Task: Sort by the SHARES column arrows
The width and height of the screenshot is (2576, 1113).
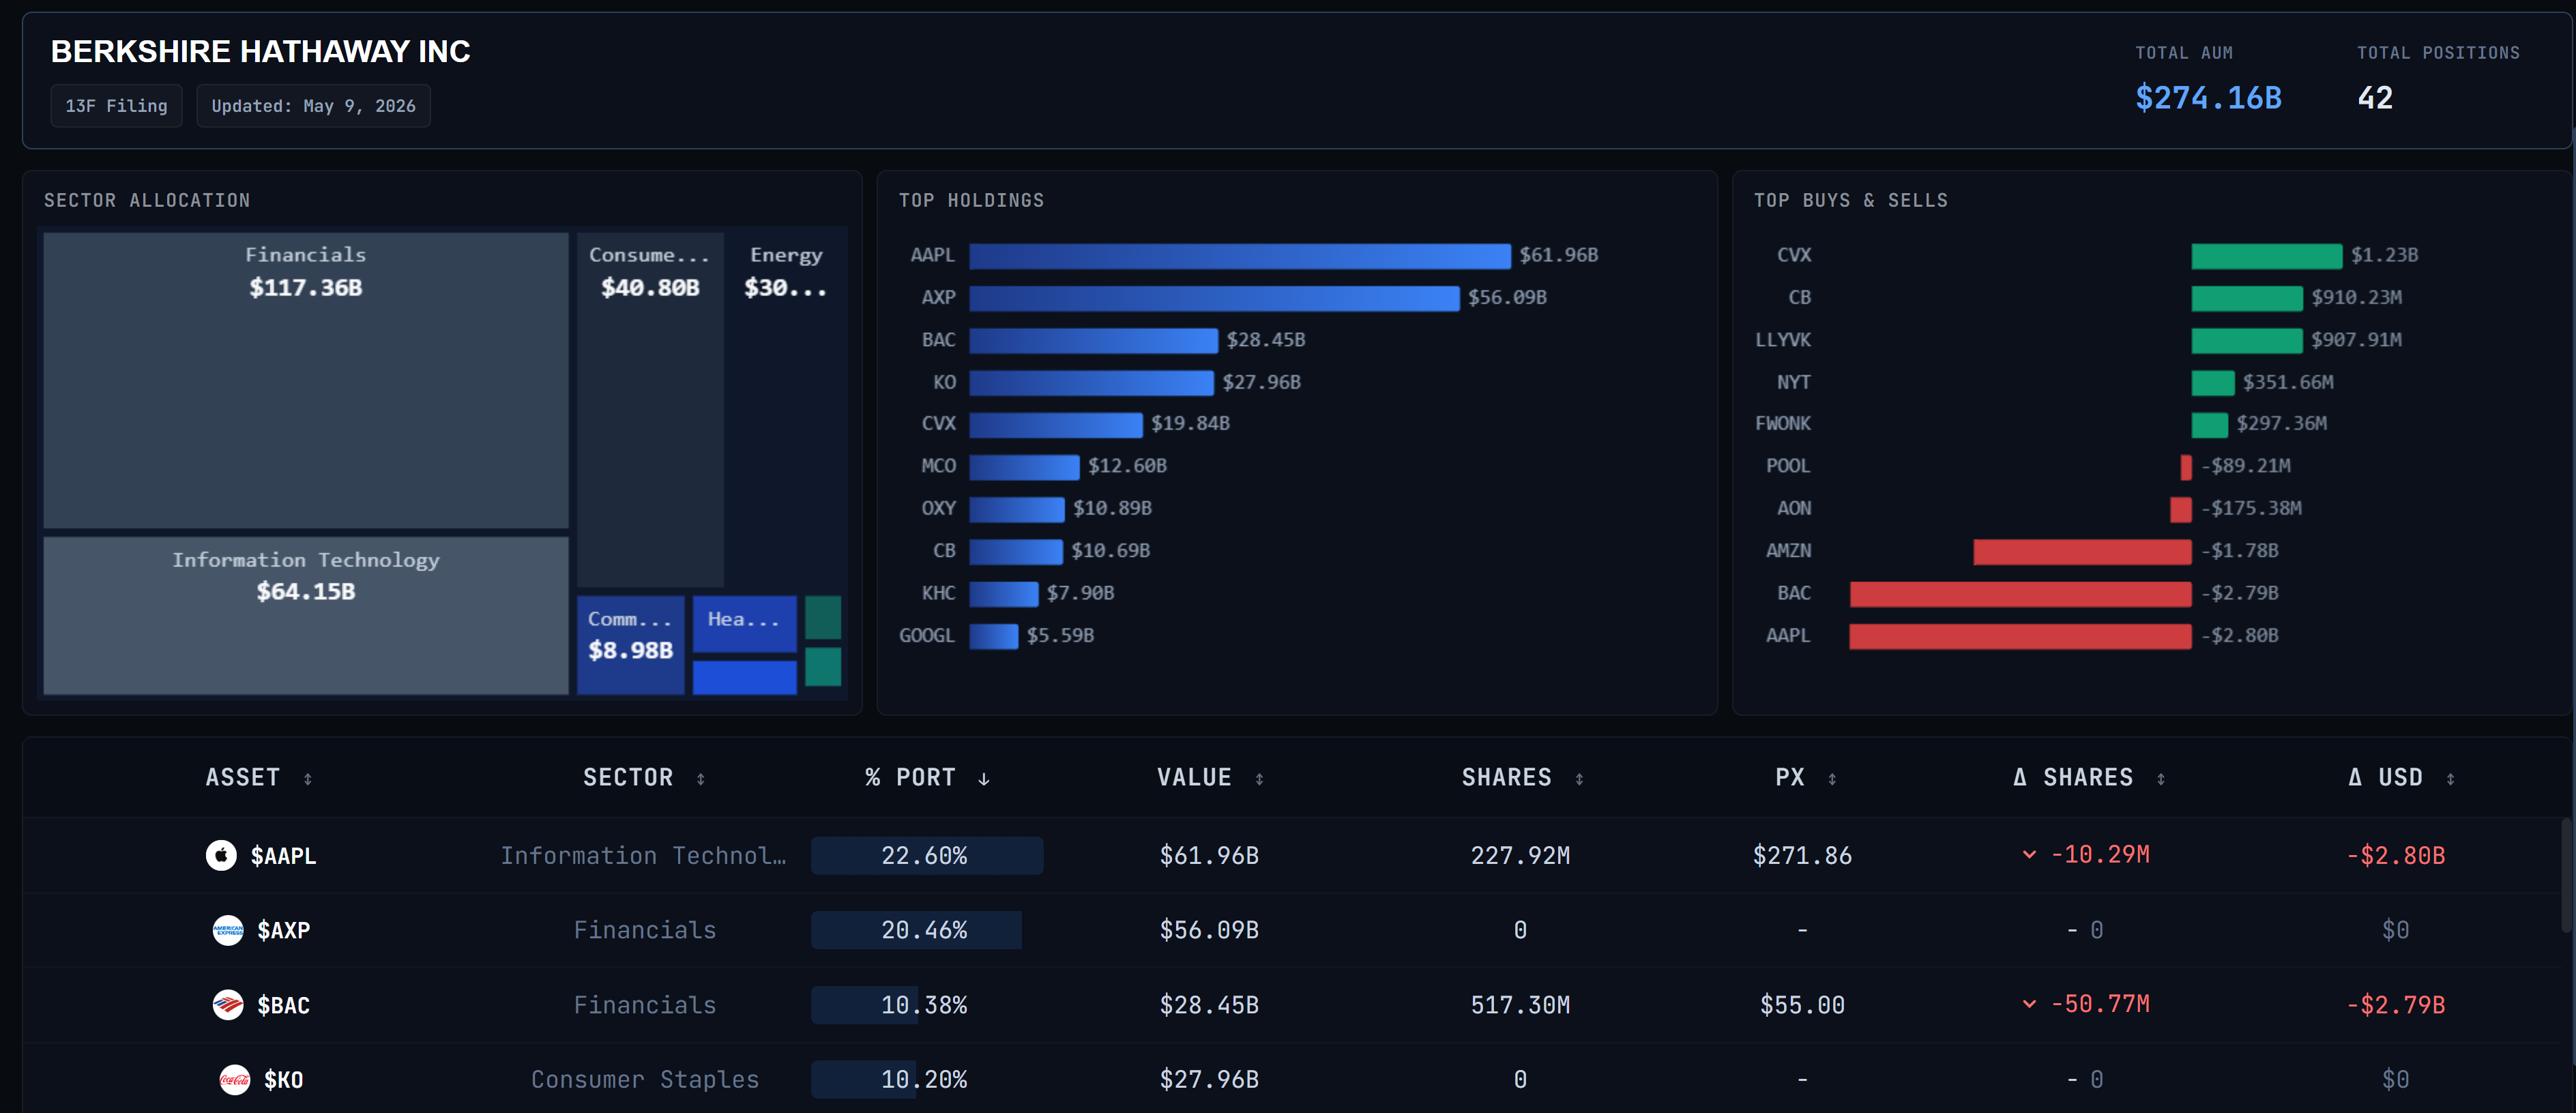Action: (x=1579, y=779)
